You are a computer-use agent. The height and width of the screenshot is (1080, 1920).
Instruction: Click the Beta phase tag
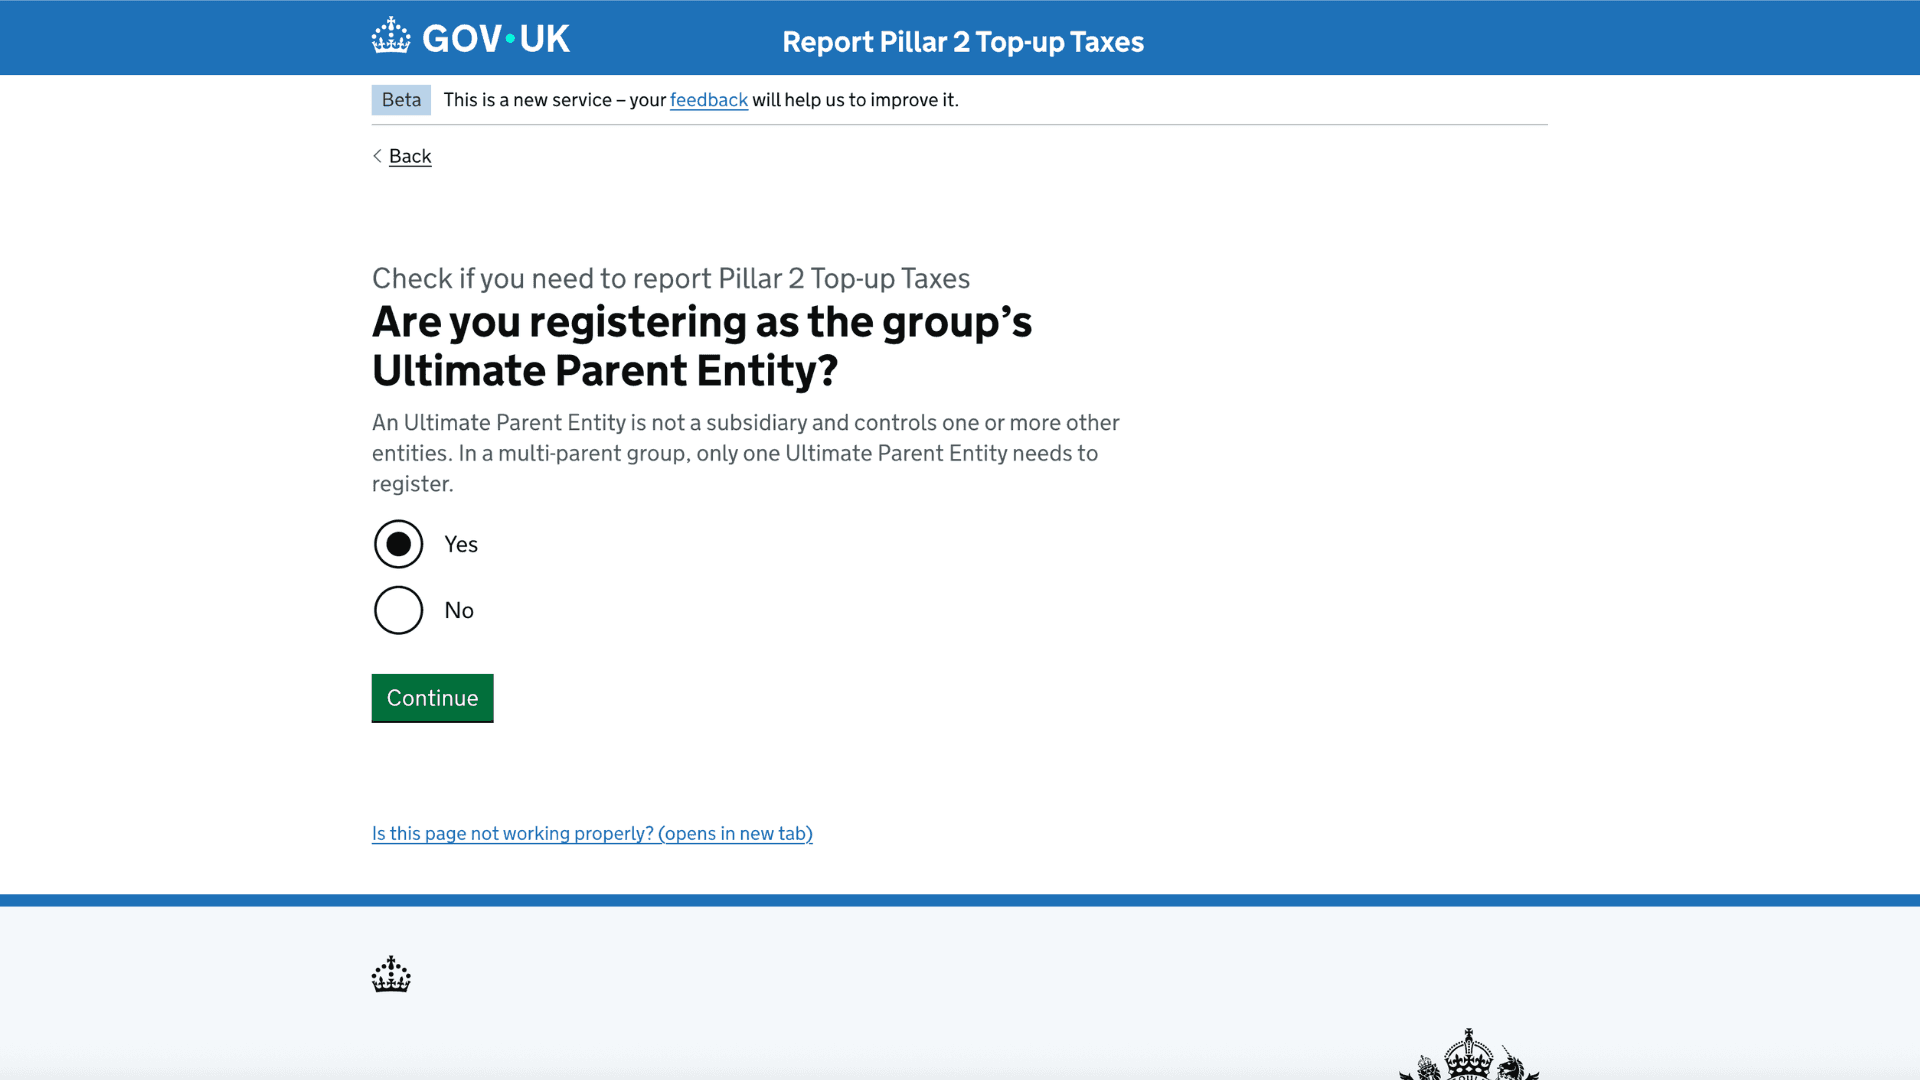(x=400, y=100)
